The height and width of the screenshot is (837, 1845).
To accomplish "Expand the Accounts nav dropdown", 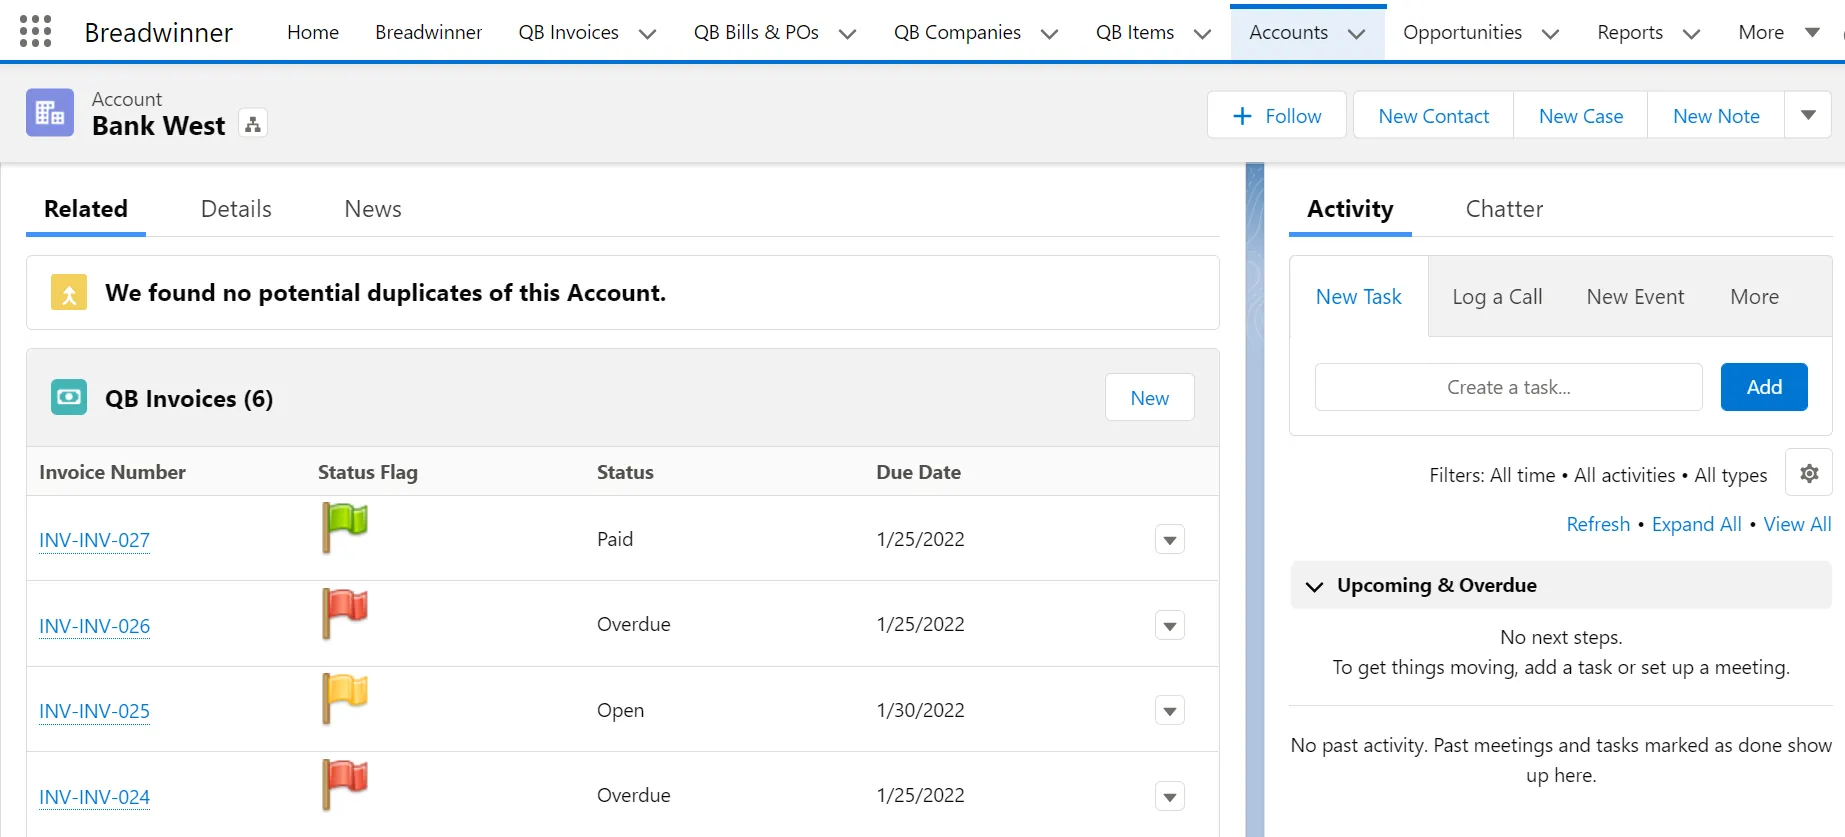I will pos(1357,33).
